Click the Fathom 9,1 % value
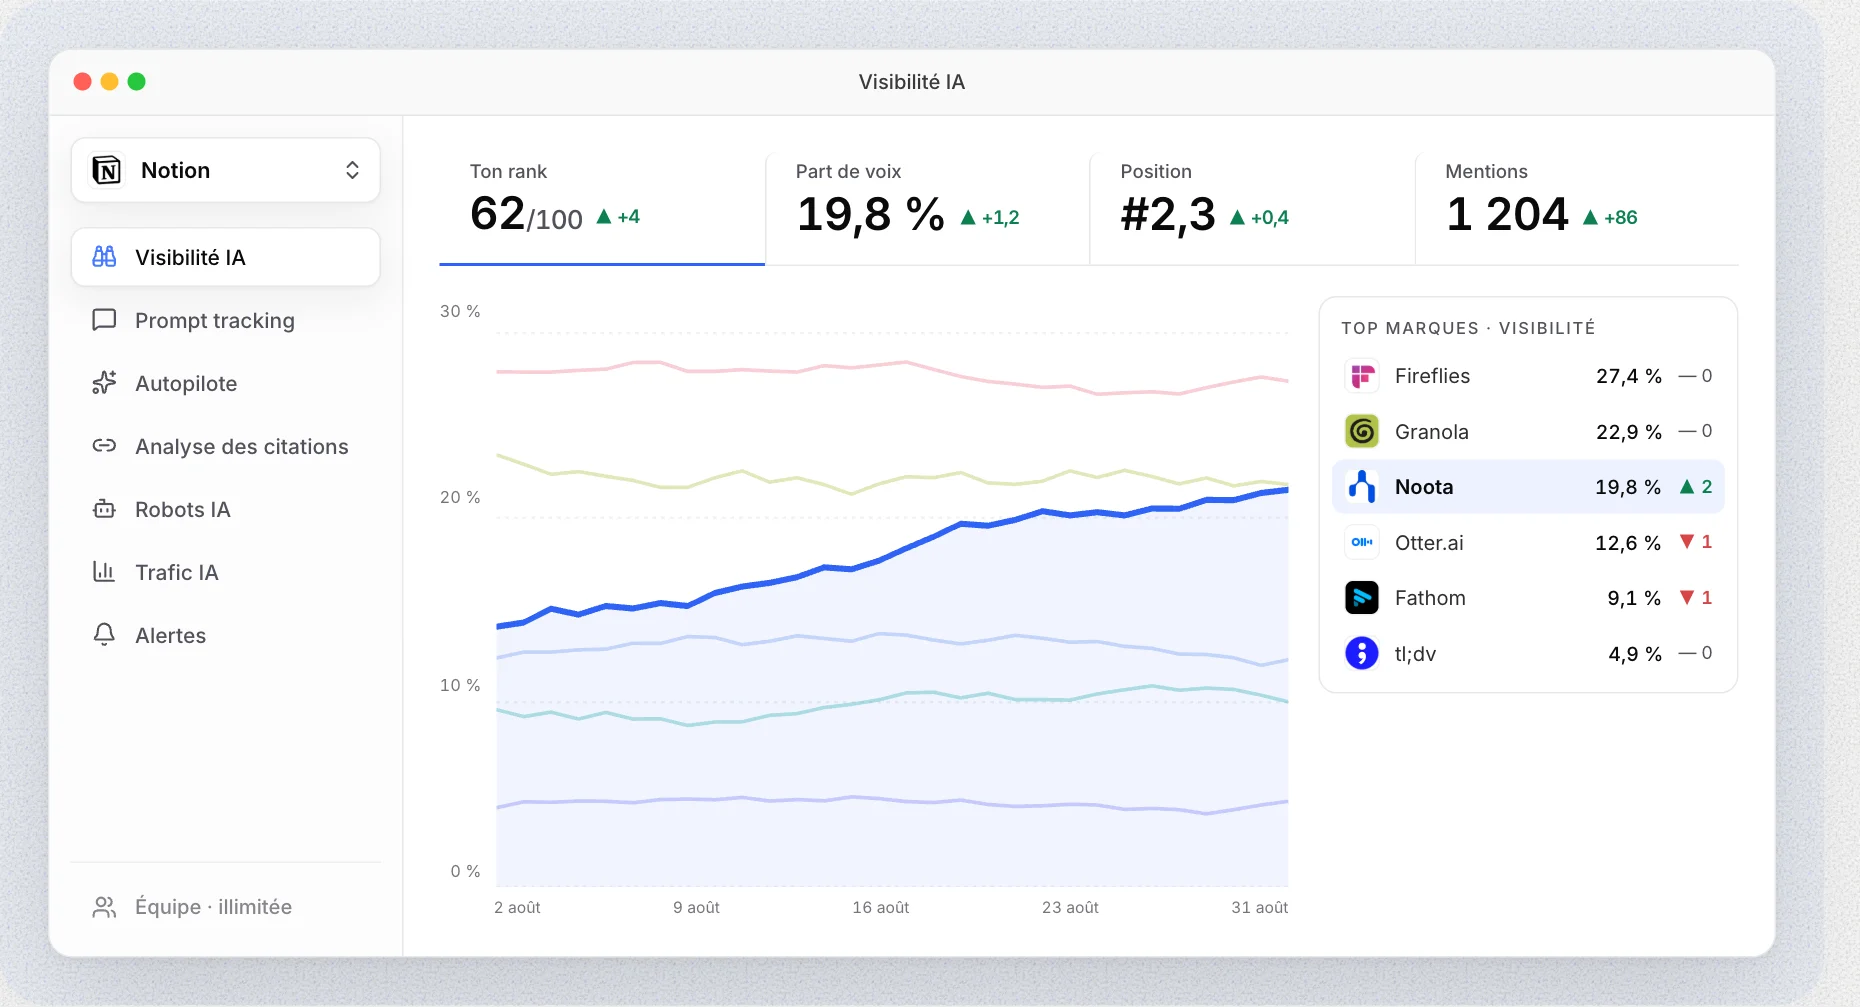Image resolution: width=1860 pixels, height=1007 pixels. click(x=1634, y=598)
